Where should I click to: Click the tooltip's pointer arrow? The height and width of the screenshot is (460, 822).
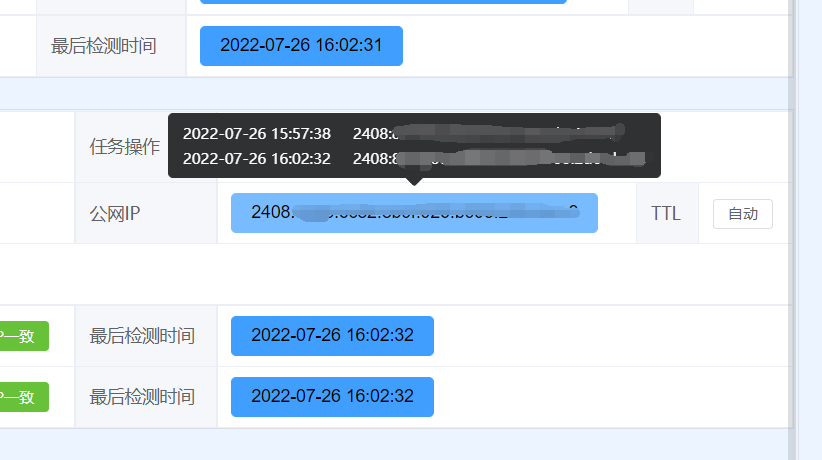click(414, 181)
